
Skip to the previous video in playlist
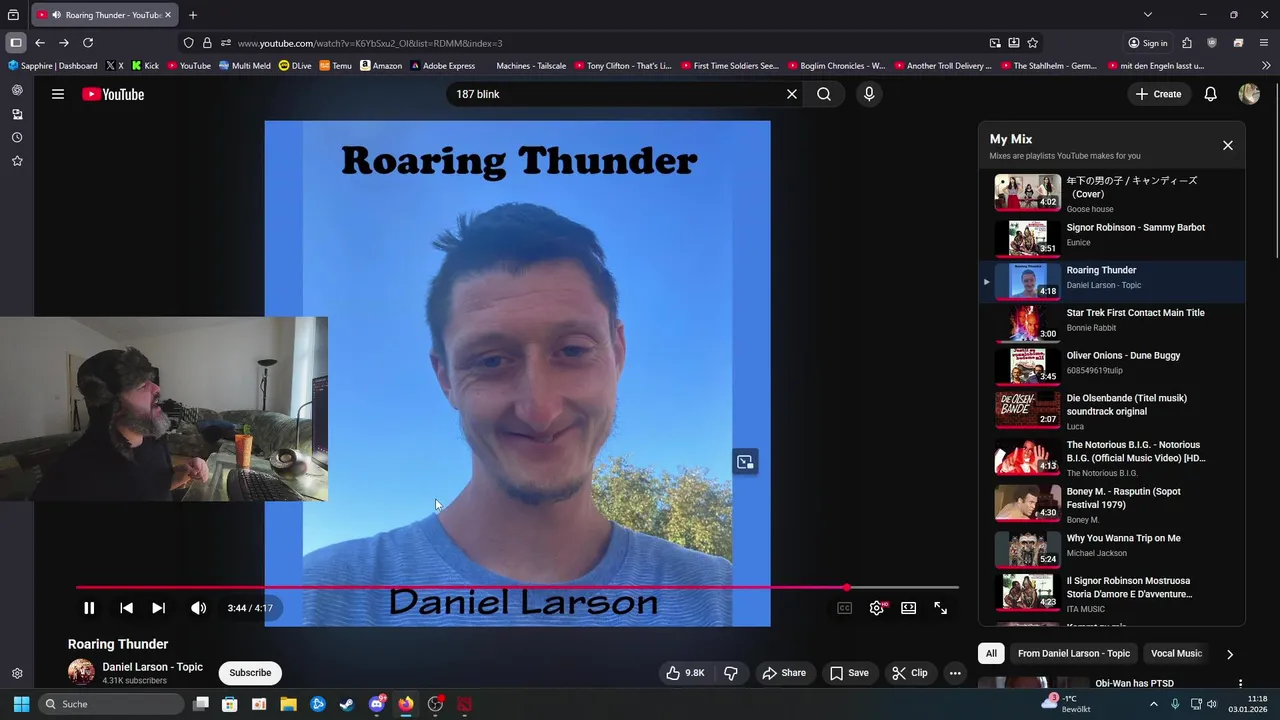tap(126, 608)
